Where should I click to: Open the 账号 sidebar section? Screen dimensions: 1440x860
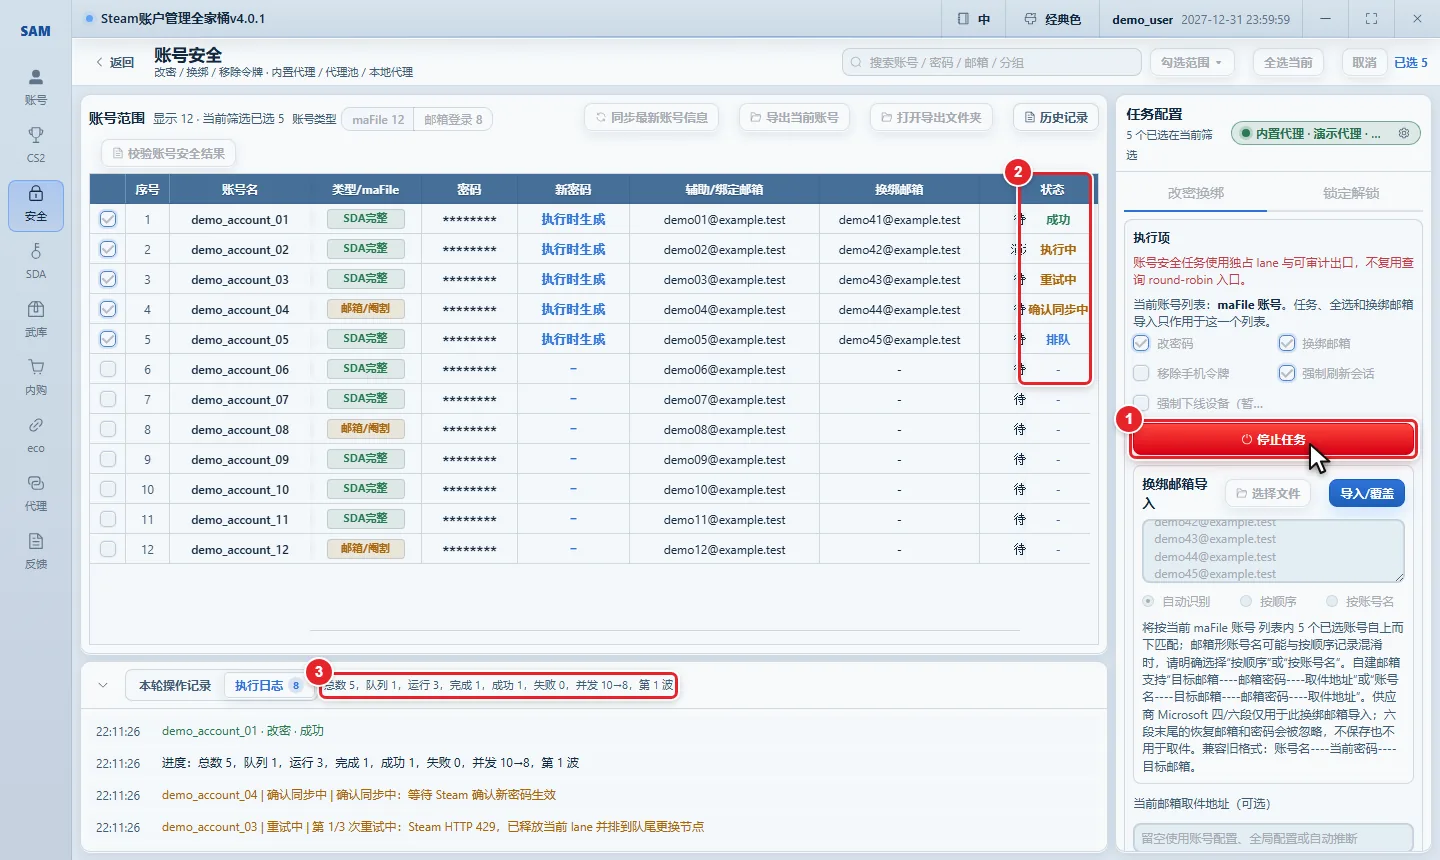tap(36, 87)
